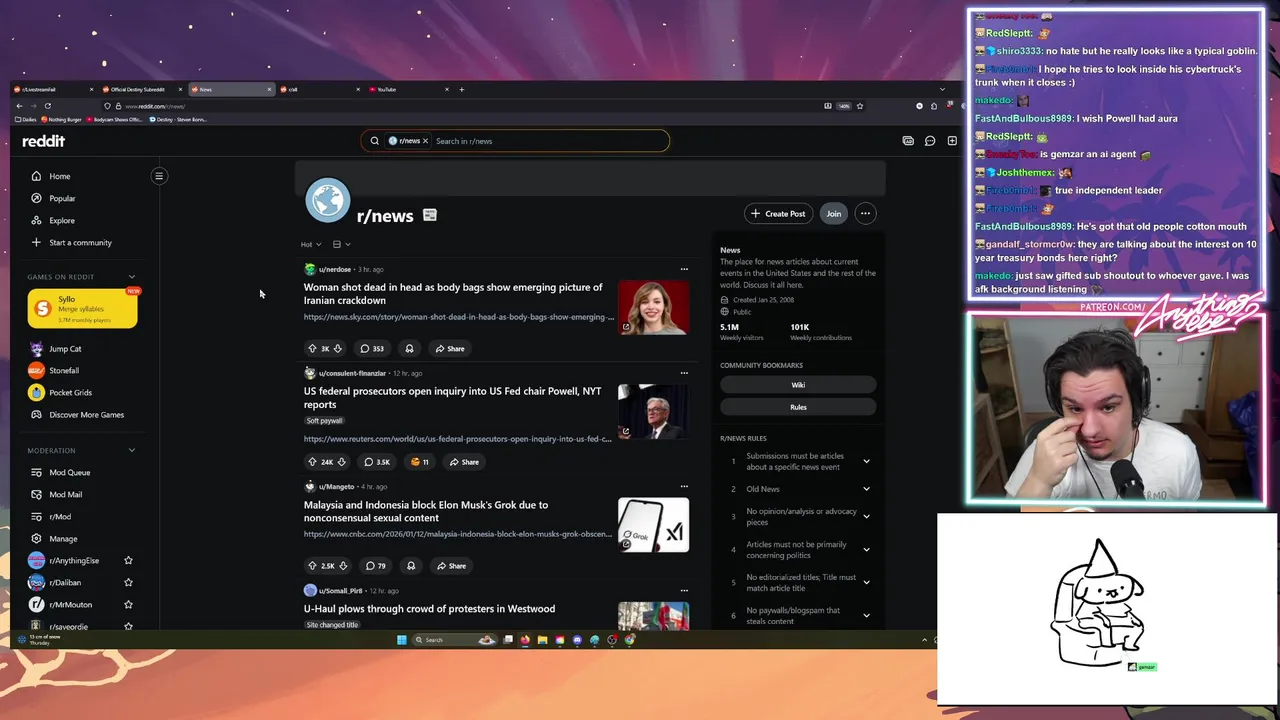Remove the r/news search filter chip
Screen dimensions: 1280x720
425,141
